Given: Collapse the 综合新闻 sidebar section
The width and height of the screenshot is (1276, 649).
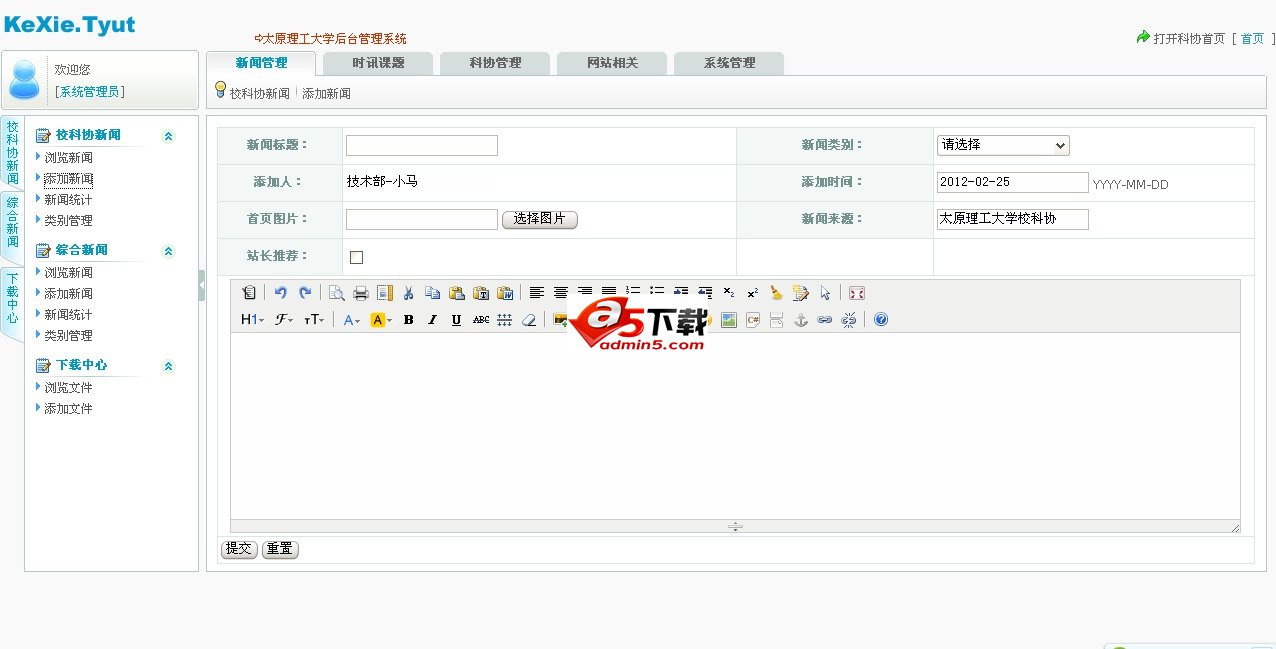Looking at the screenshot, I should tap(168, 251).
